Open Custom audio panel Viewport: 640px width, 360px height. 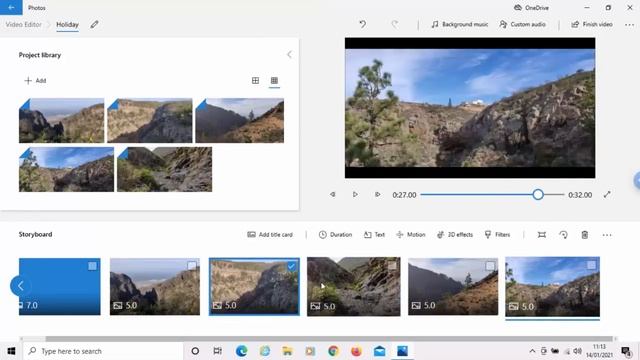tap(522, 24)
